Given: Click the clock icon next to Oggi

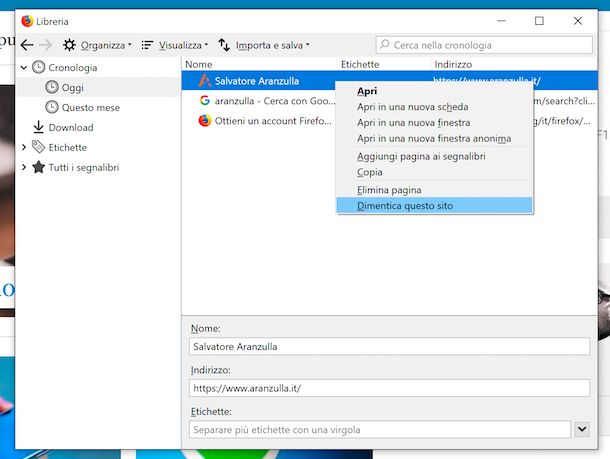Looking at the screenshot, I should [52, 87].
